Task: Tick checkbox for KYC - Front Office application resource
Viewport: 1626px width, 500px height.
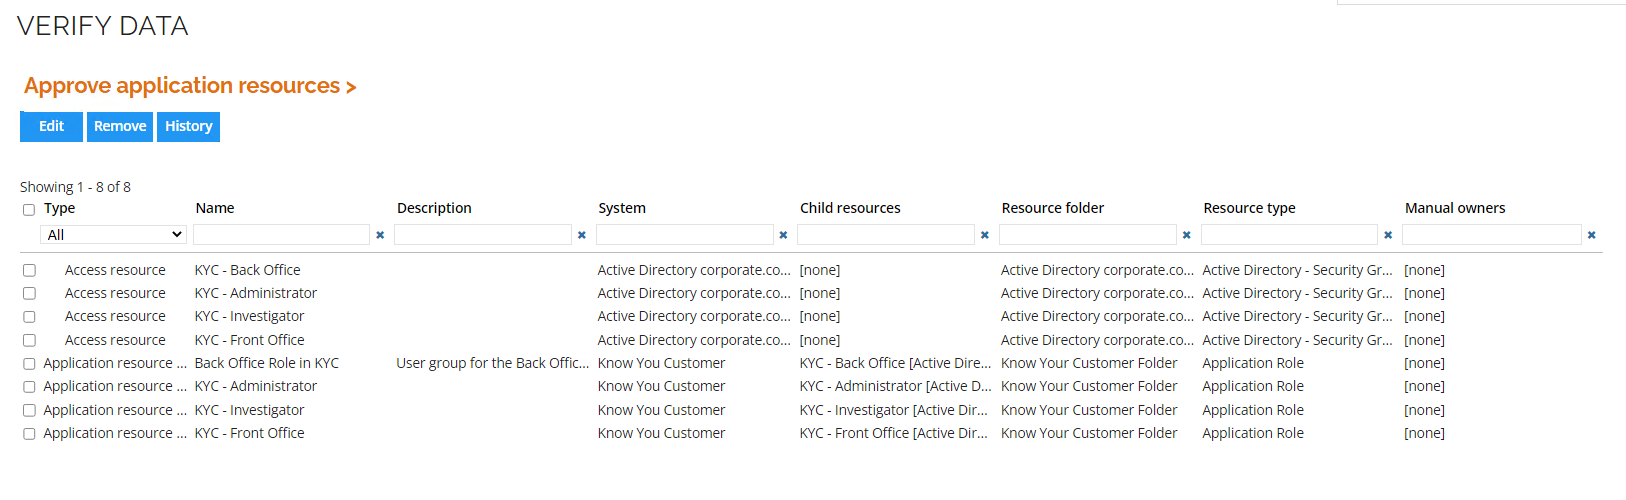Action: [29, 434]
